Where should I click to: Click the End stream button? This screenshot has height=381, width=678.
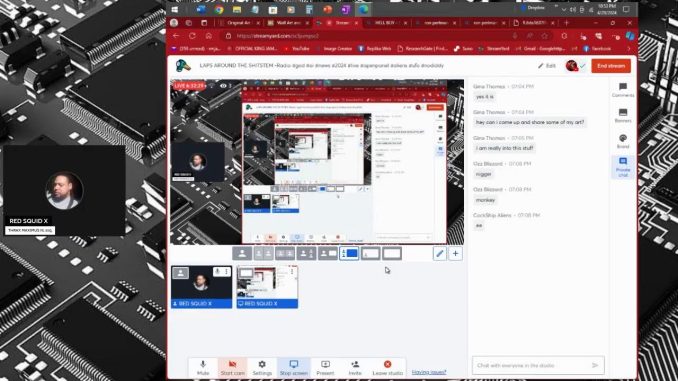611,66
